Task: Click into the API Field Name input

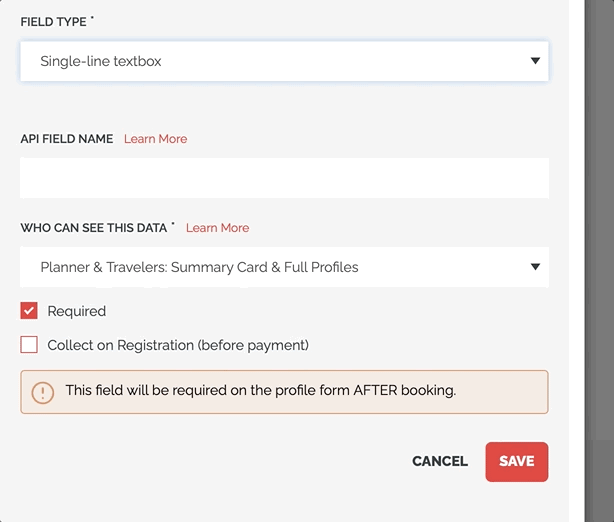Action: (x=284, y=178)
